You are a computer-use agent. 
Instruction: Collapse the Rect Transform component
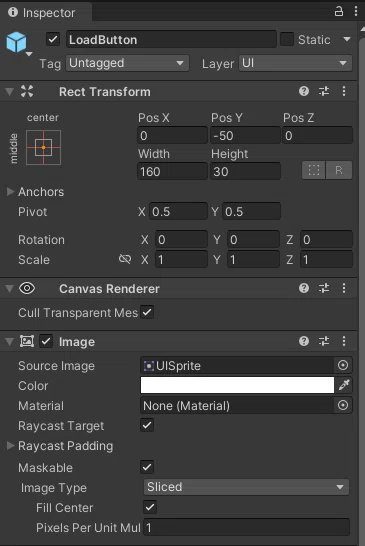point(10,92)
